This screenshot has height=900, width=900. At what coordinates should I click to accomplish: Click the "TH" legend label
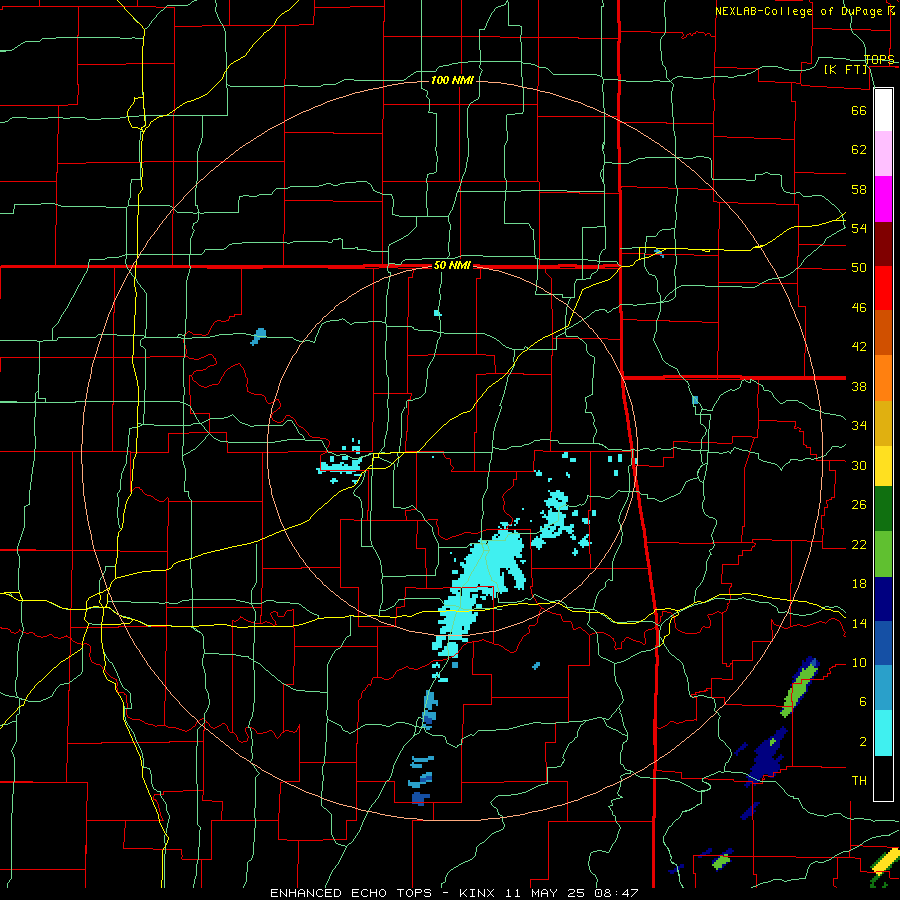click(859, 781)
